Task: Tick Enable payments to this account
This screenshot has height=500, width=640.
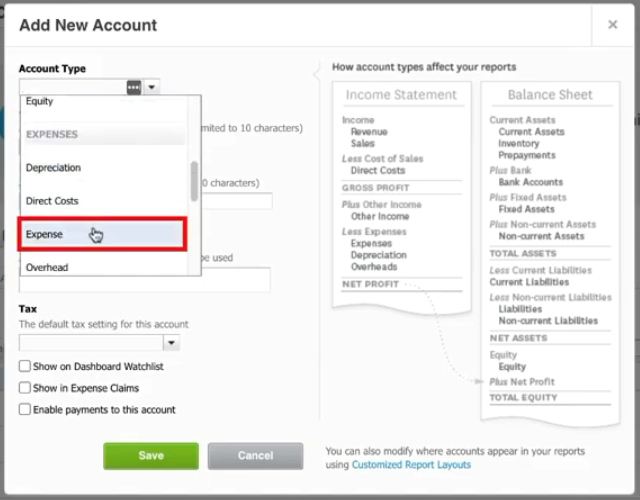Action: pyautogui.click(x=24, y=409)
